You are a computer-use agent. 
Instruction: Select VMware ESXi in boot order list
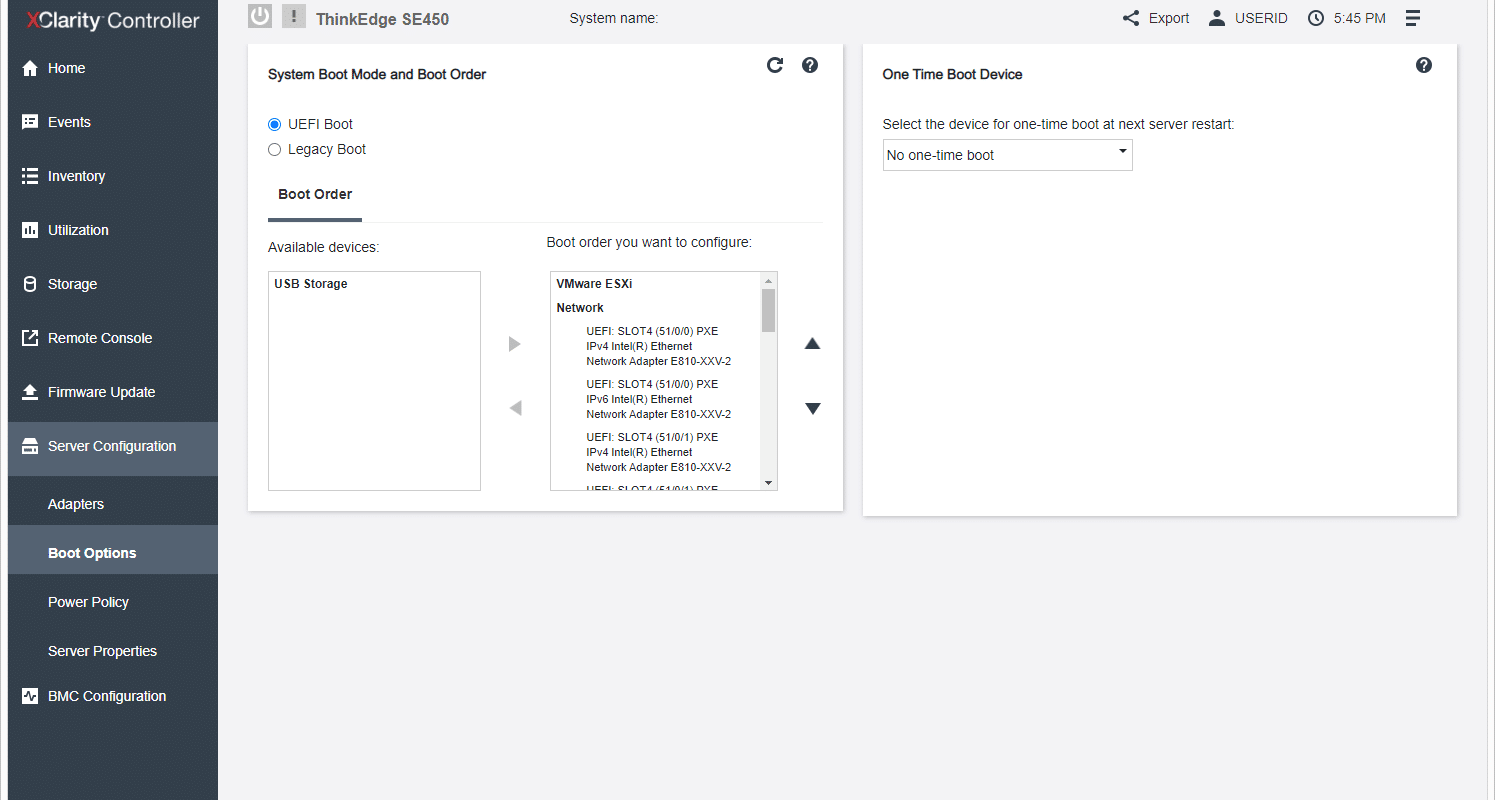click(x=594, y=284)
